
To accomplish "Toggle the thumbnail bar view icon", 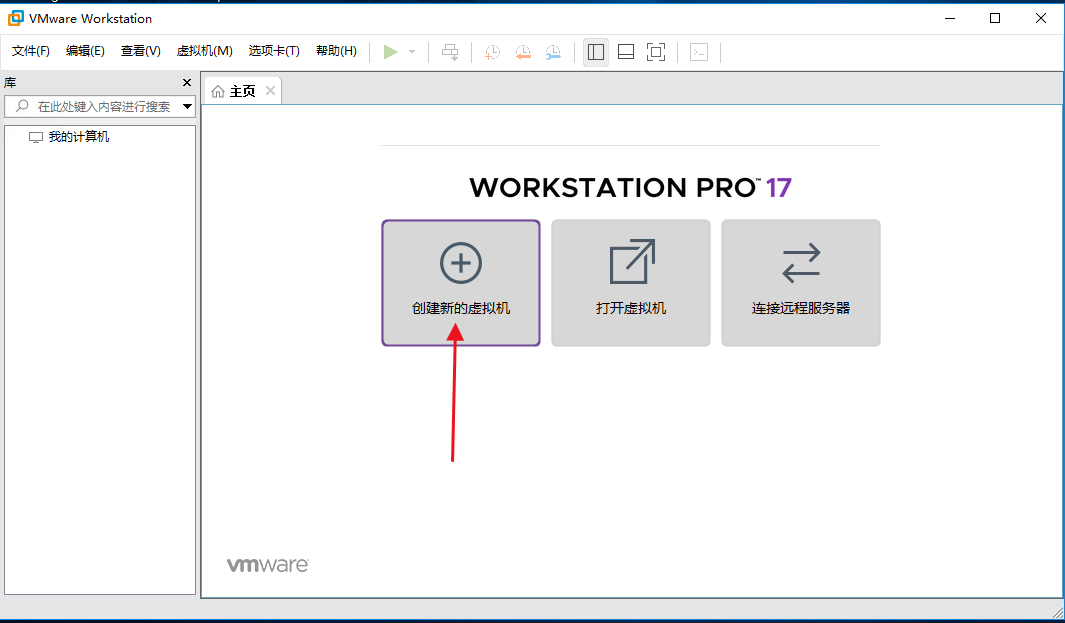I will [x=626, y=52].
